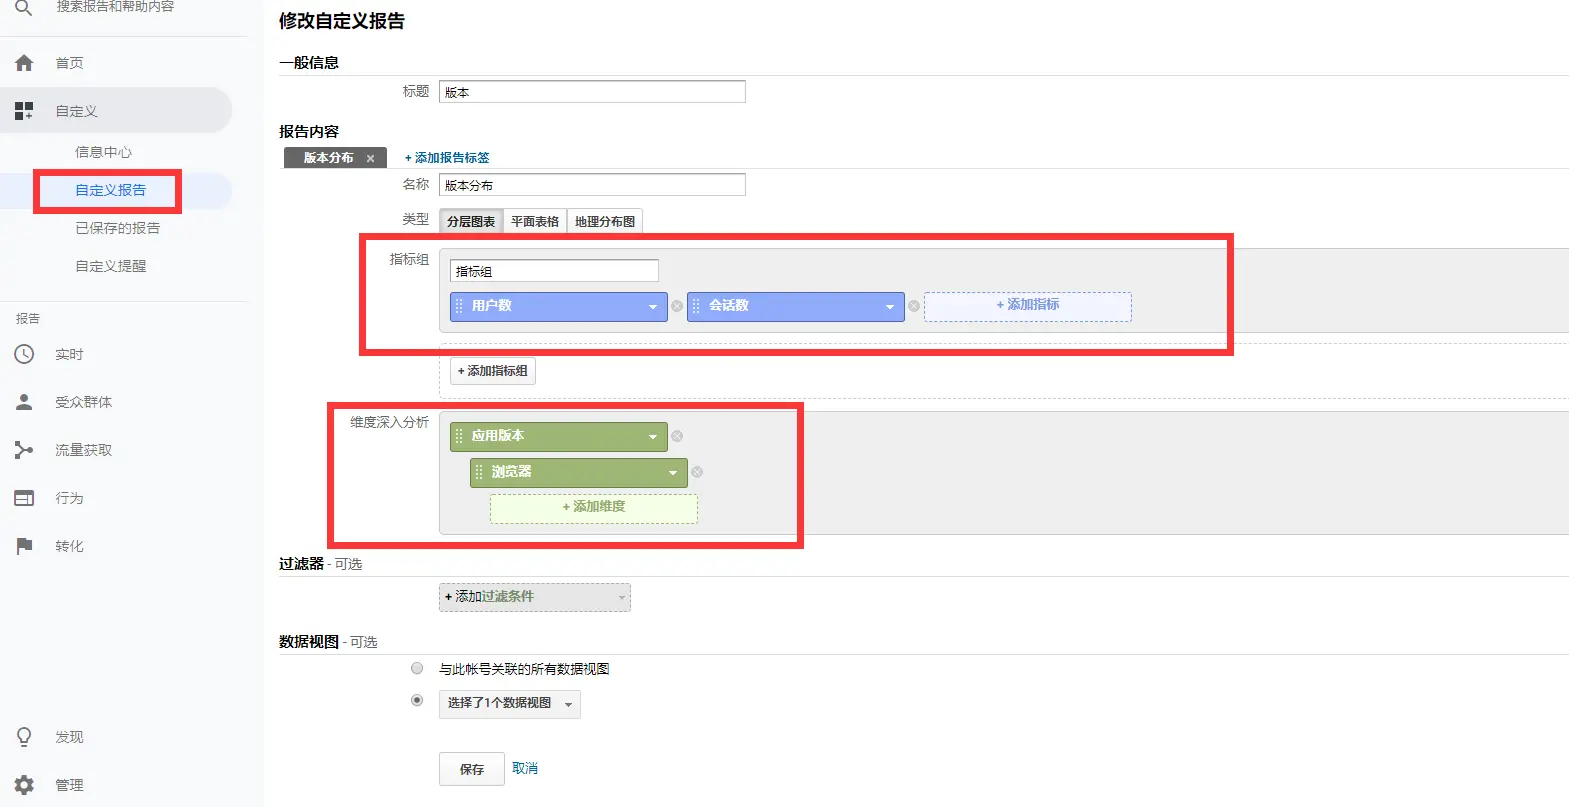Select the 平面表格 type tab
This screenshot has width=1569, height=807.
point(535,221)
